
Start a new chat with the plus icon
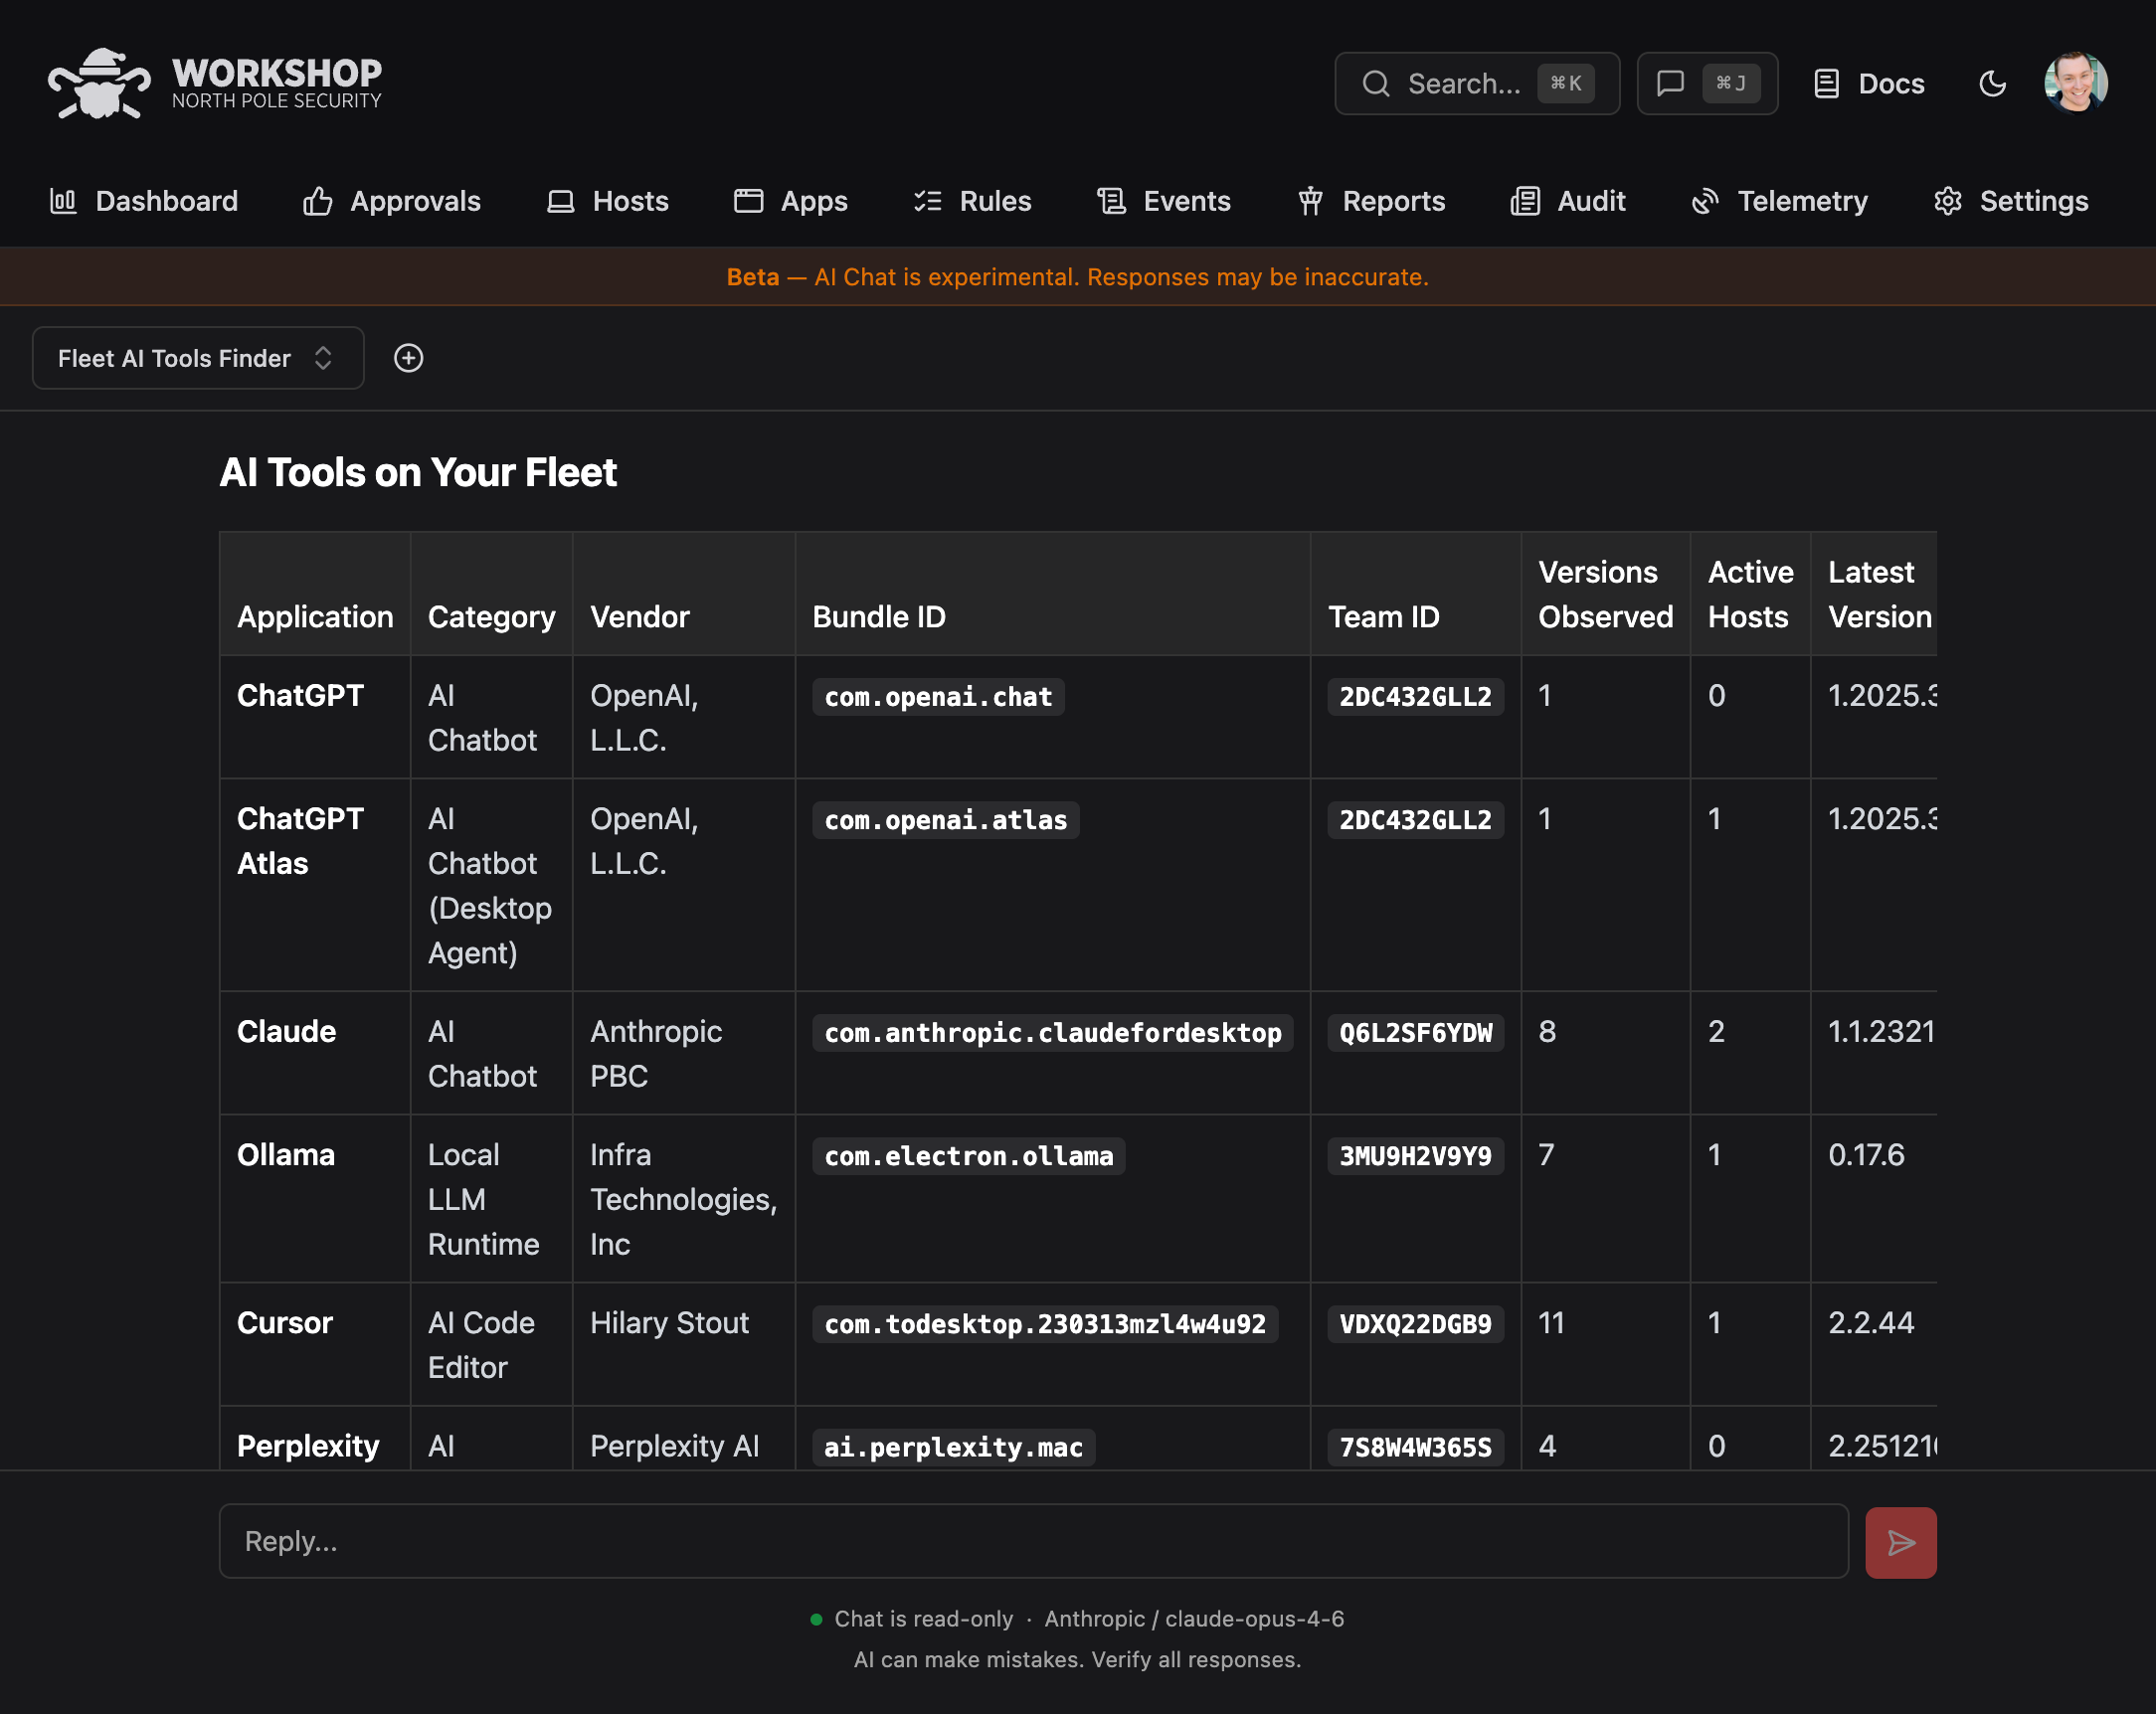coord(408,358)
